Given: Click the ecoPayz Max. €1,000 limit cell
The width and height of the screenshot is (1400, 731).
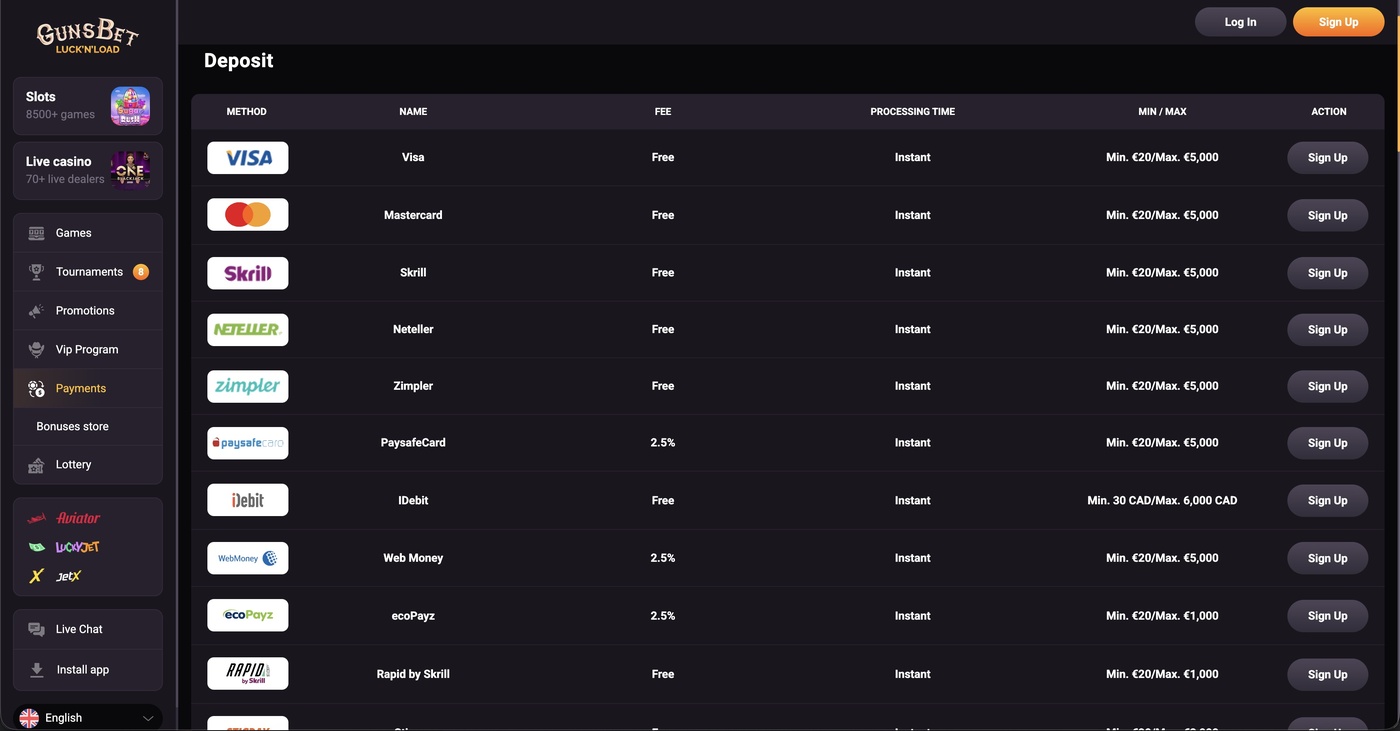Looking at the screenshot, I should (x=1162, y=616).
